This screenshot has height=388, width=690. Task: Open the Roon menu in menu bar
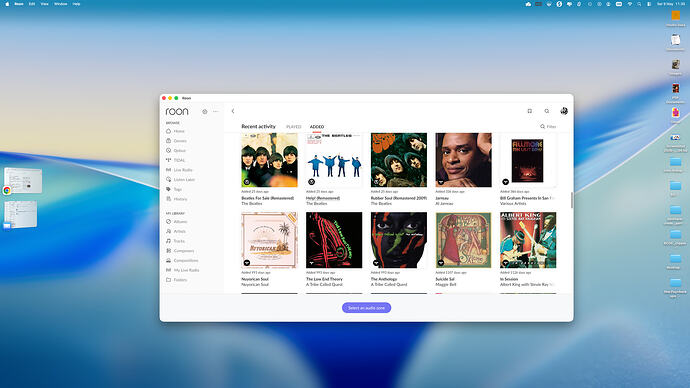coord(19,4)
